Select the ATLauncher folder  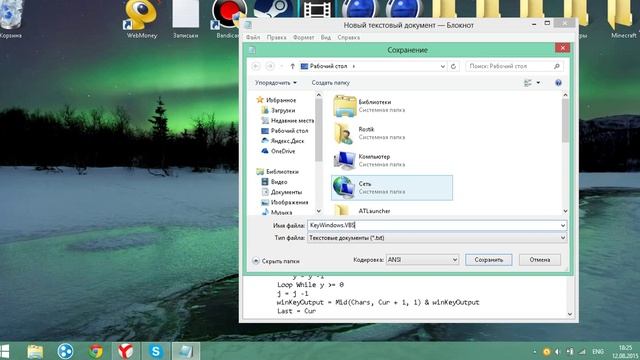392,210
